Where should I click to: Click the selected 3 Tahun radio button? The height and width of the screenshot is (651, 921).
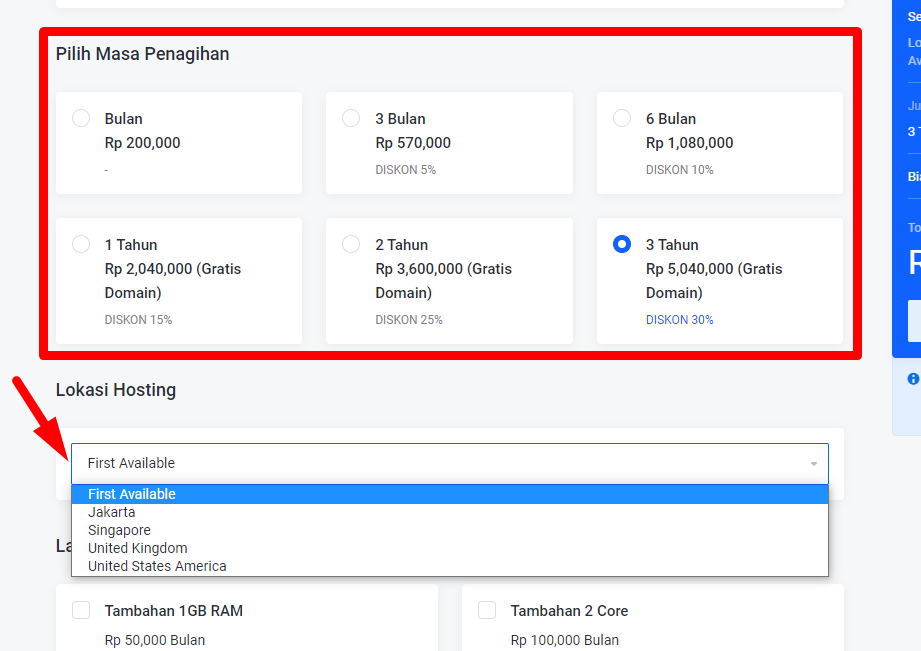[x=622, y=245]
